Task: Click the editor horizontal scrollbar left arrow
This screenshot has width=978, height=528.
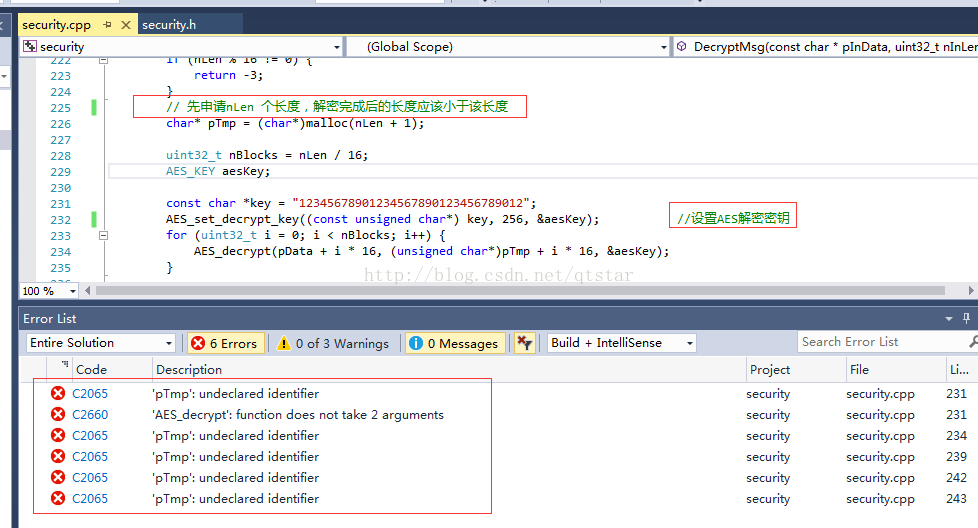Action: (x=87, y=290)
